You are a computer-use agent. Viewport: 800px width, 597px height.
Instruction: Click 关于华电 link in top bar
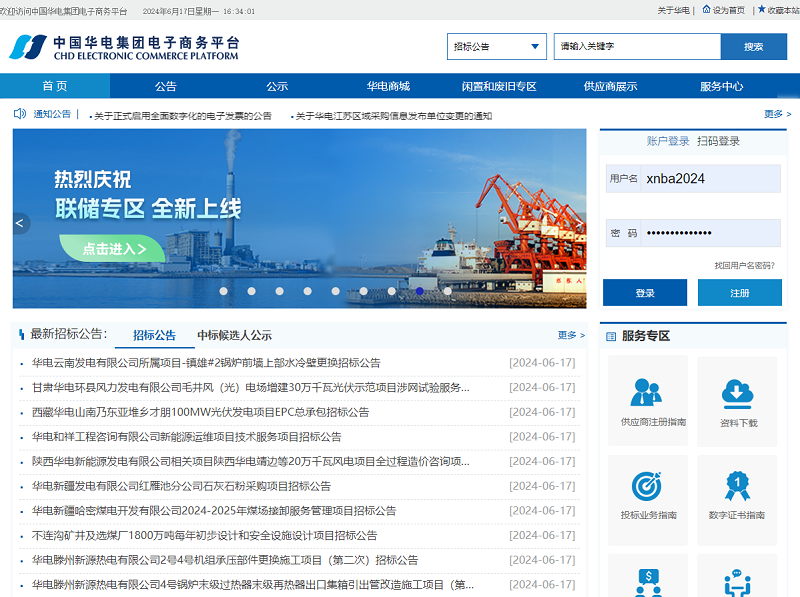(673, 10)
